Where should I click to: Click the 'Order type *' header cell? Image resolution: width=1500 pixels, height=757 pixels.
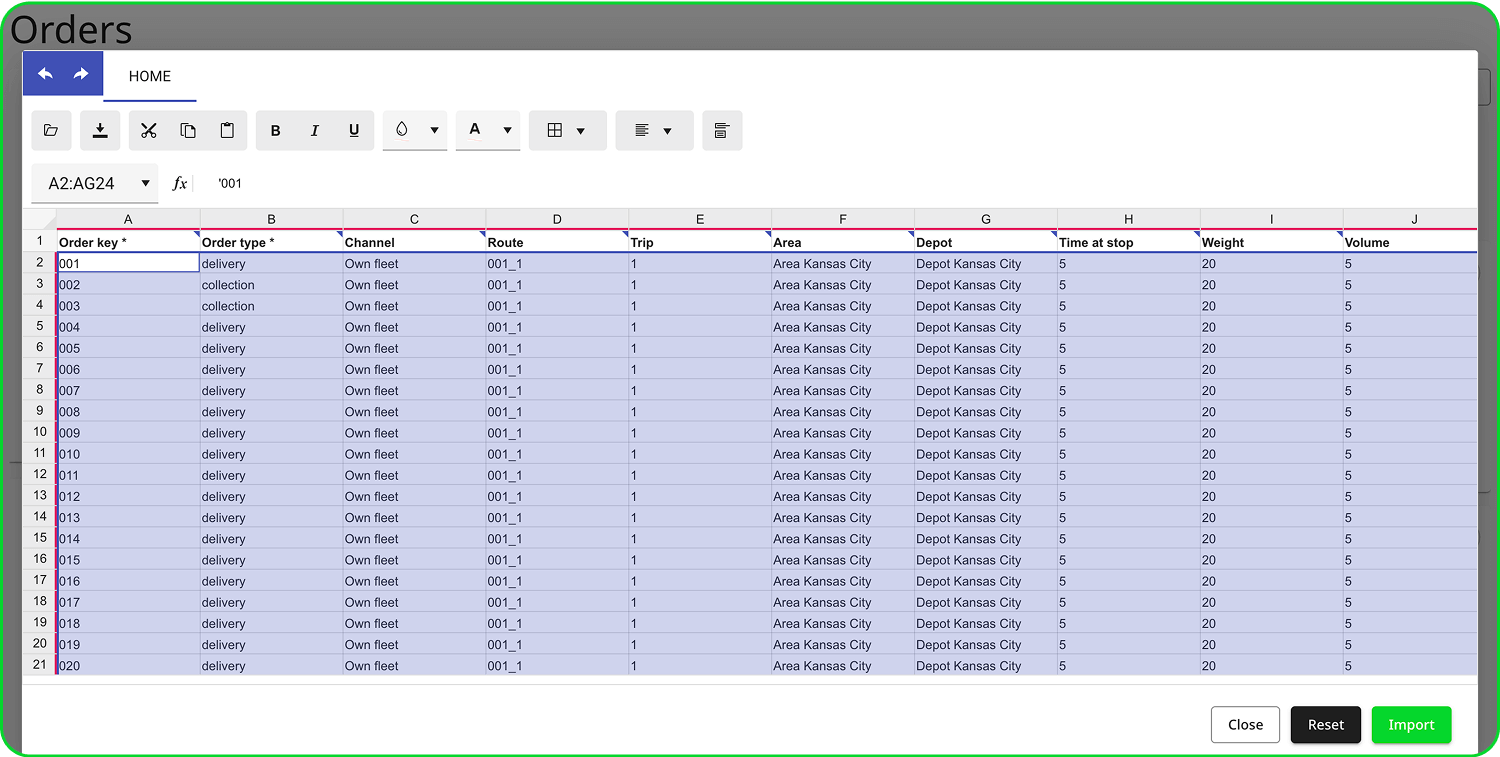(271, 242)
